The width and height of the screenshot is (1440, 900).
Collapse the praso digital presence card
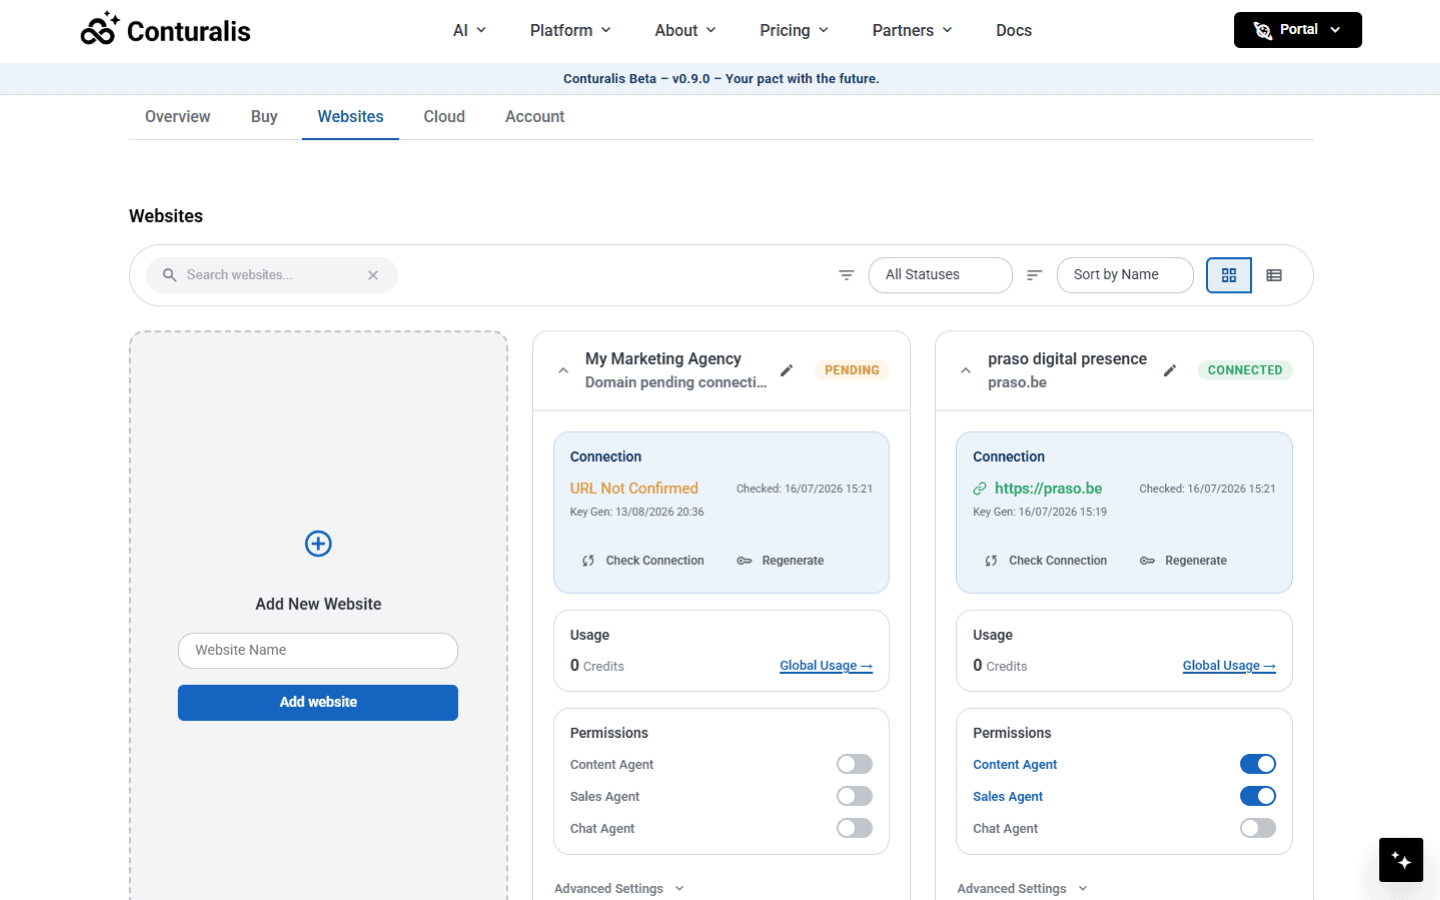(965, 370)
